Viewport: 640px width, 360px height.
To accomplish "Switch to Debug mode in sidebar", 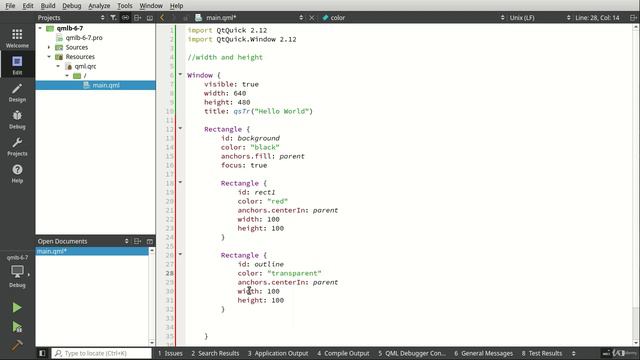I will point(17,119).
